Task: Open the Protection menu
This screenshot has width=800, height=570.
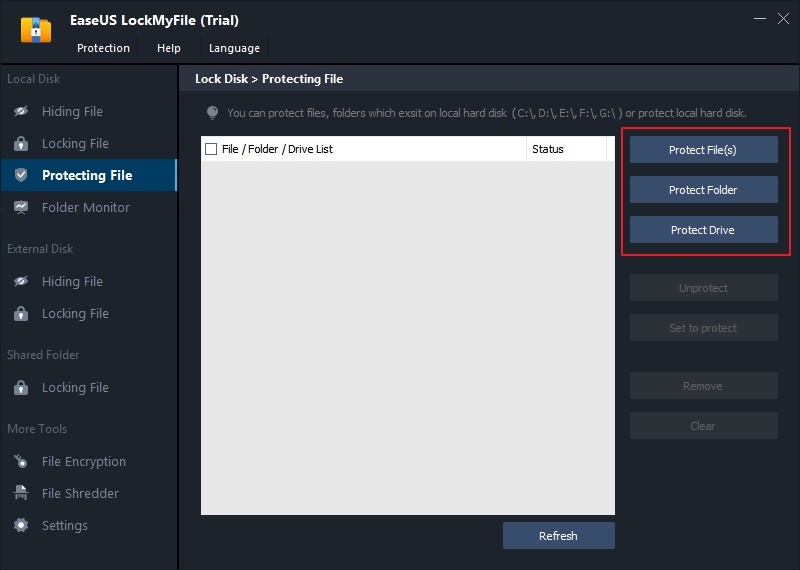Action: 103,48
